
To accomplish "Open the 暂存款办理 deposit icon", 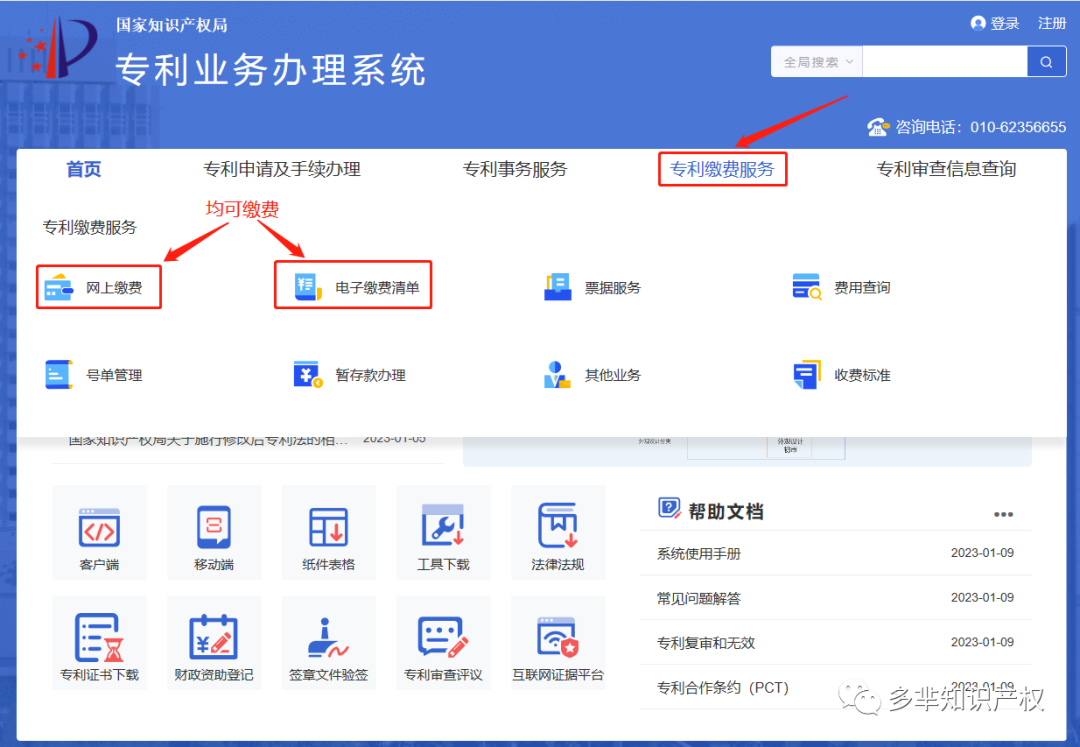I will pos(308,375).
